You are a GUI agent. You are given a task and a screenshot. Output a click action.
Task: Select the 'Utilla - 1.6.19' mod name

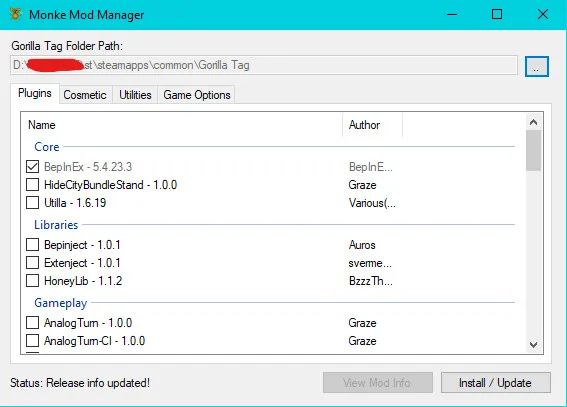click(75, 203)
